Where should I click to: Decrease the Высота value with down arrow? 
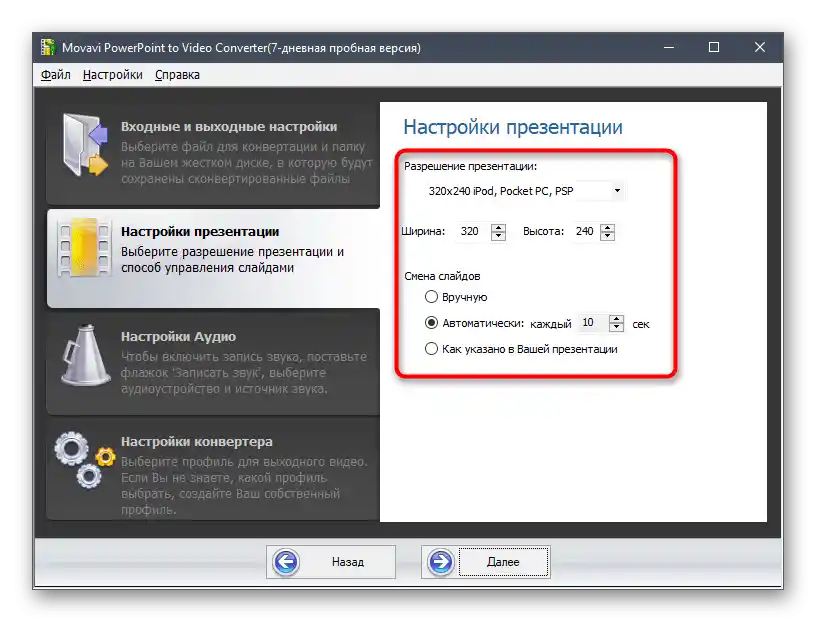(x=607, y=236)
